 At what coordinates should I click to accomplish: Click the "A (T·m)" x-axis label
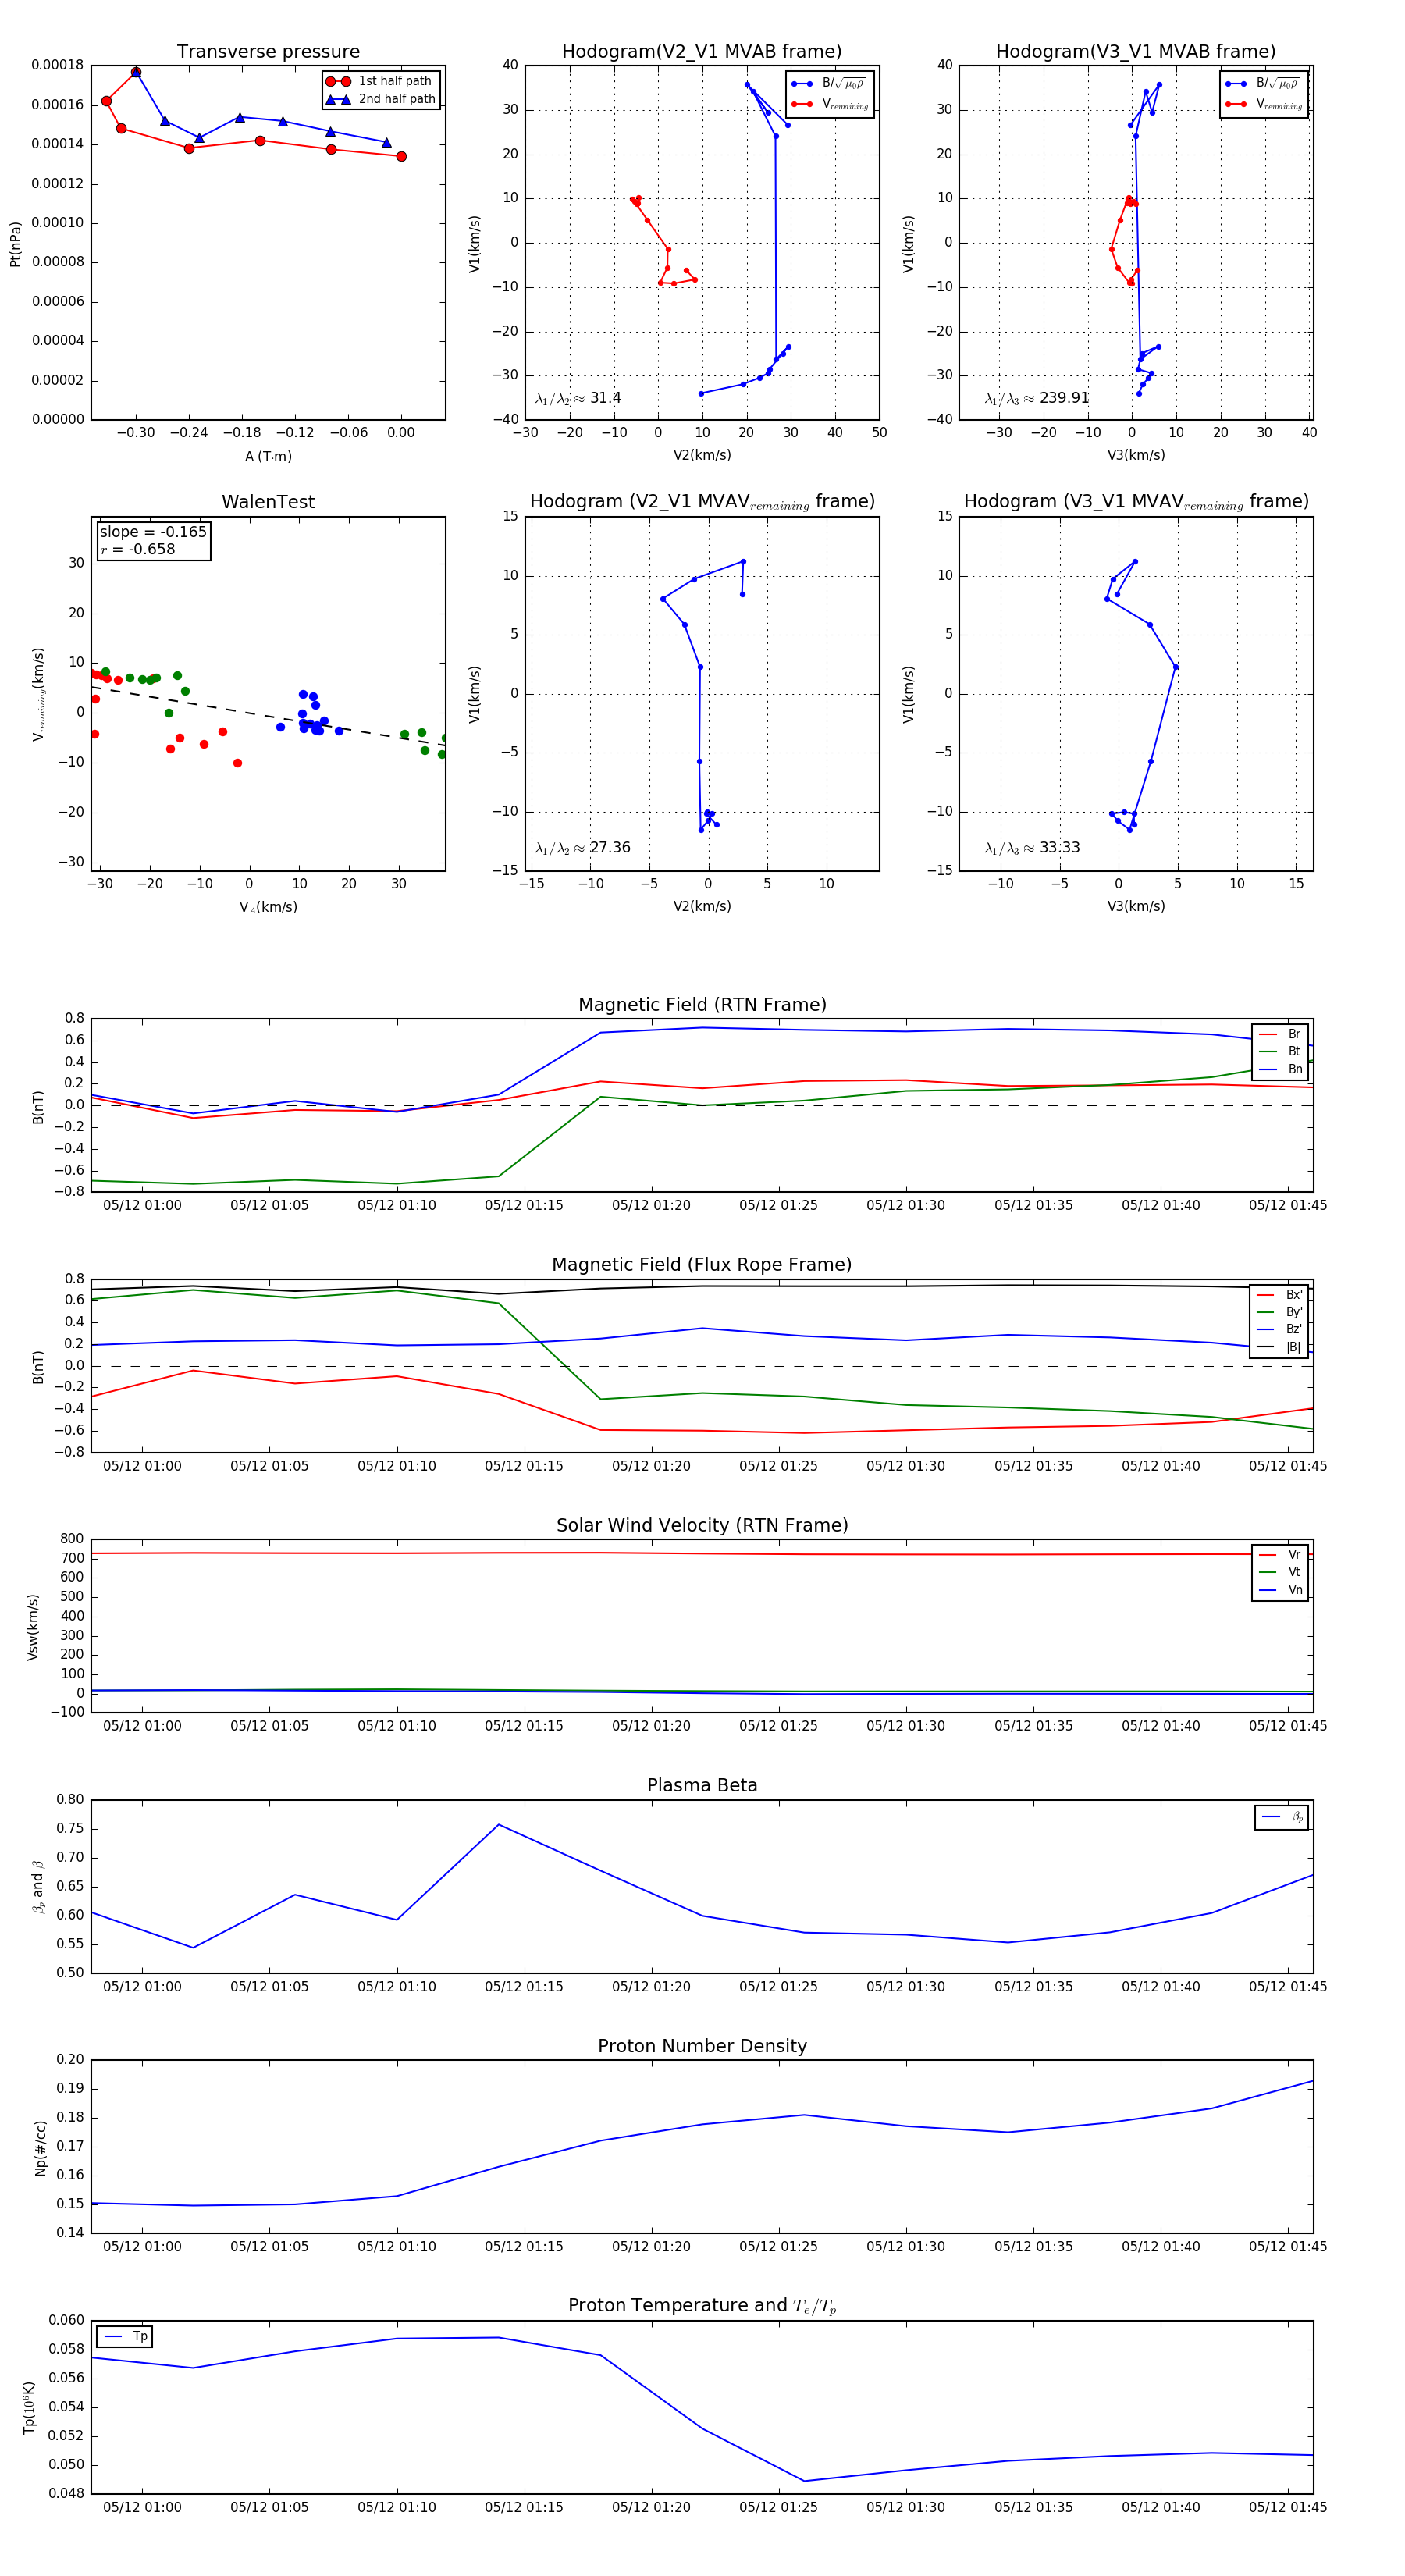268,456
